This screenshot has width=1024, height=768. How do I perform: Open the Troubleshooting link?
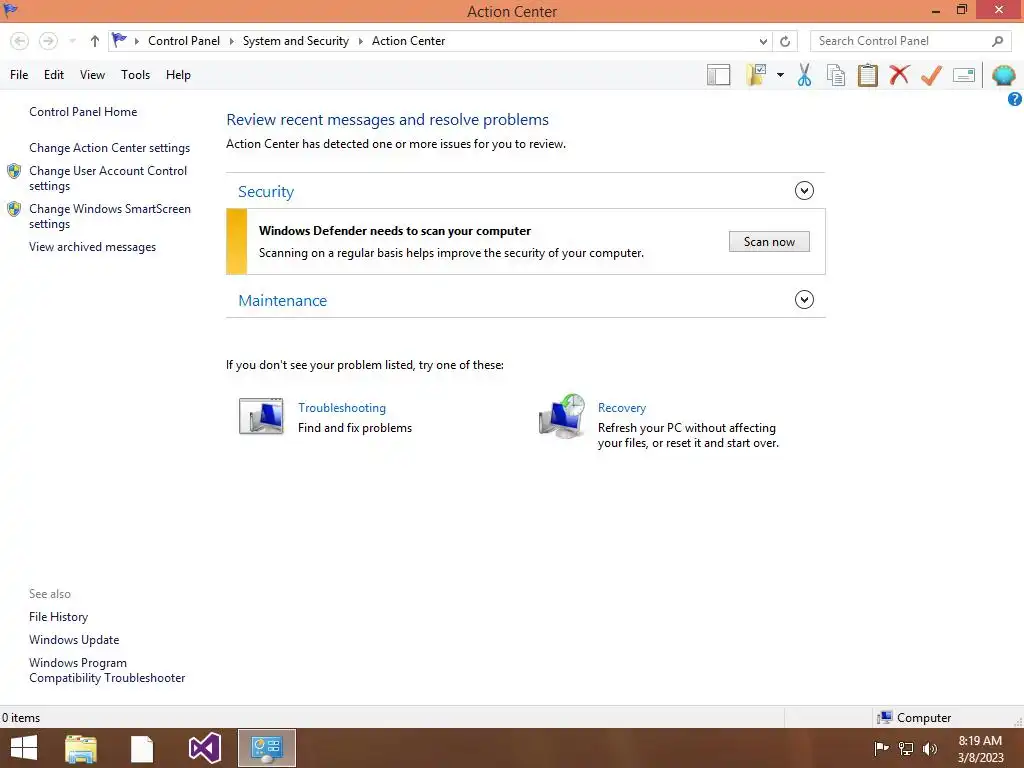point(342,408)
